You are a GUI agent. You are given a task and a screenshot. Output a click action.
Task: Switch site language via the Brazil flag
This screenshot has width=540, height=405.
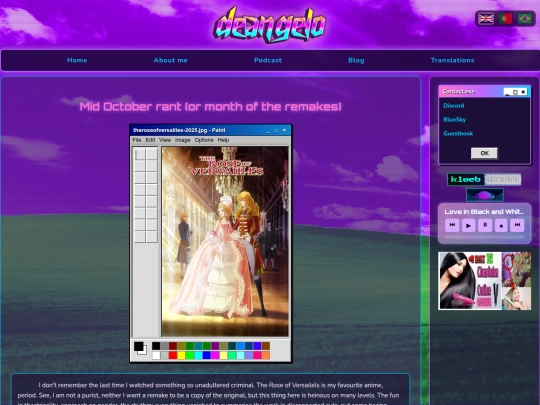(x=525, y=18)
